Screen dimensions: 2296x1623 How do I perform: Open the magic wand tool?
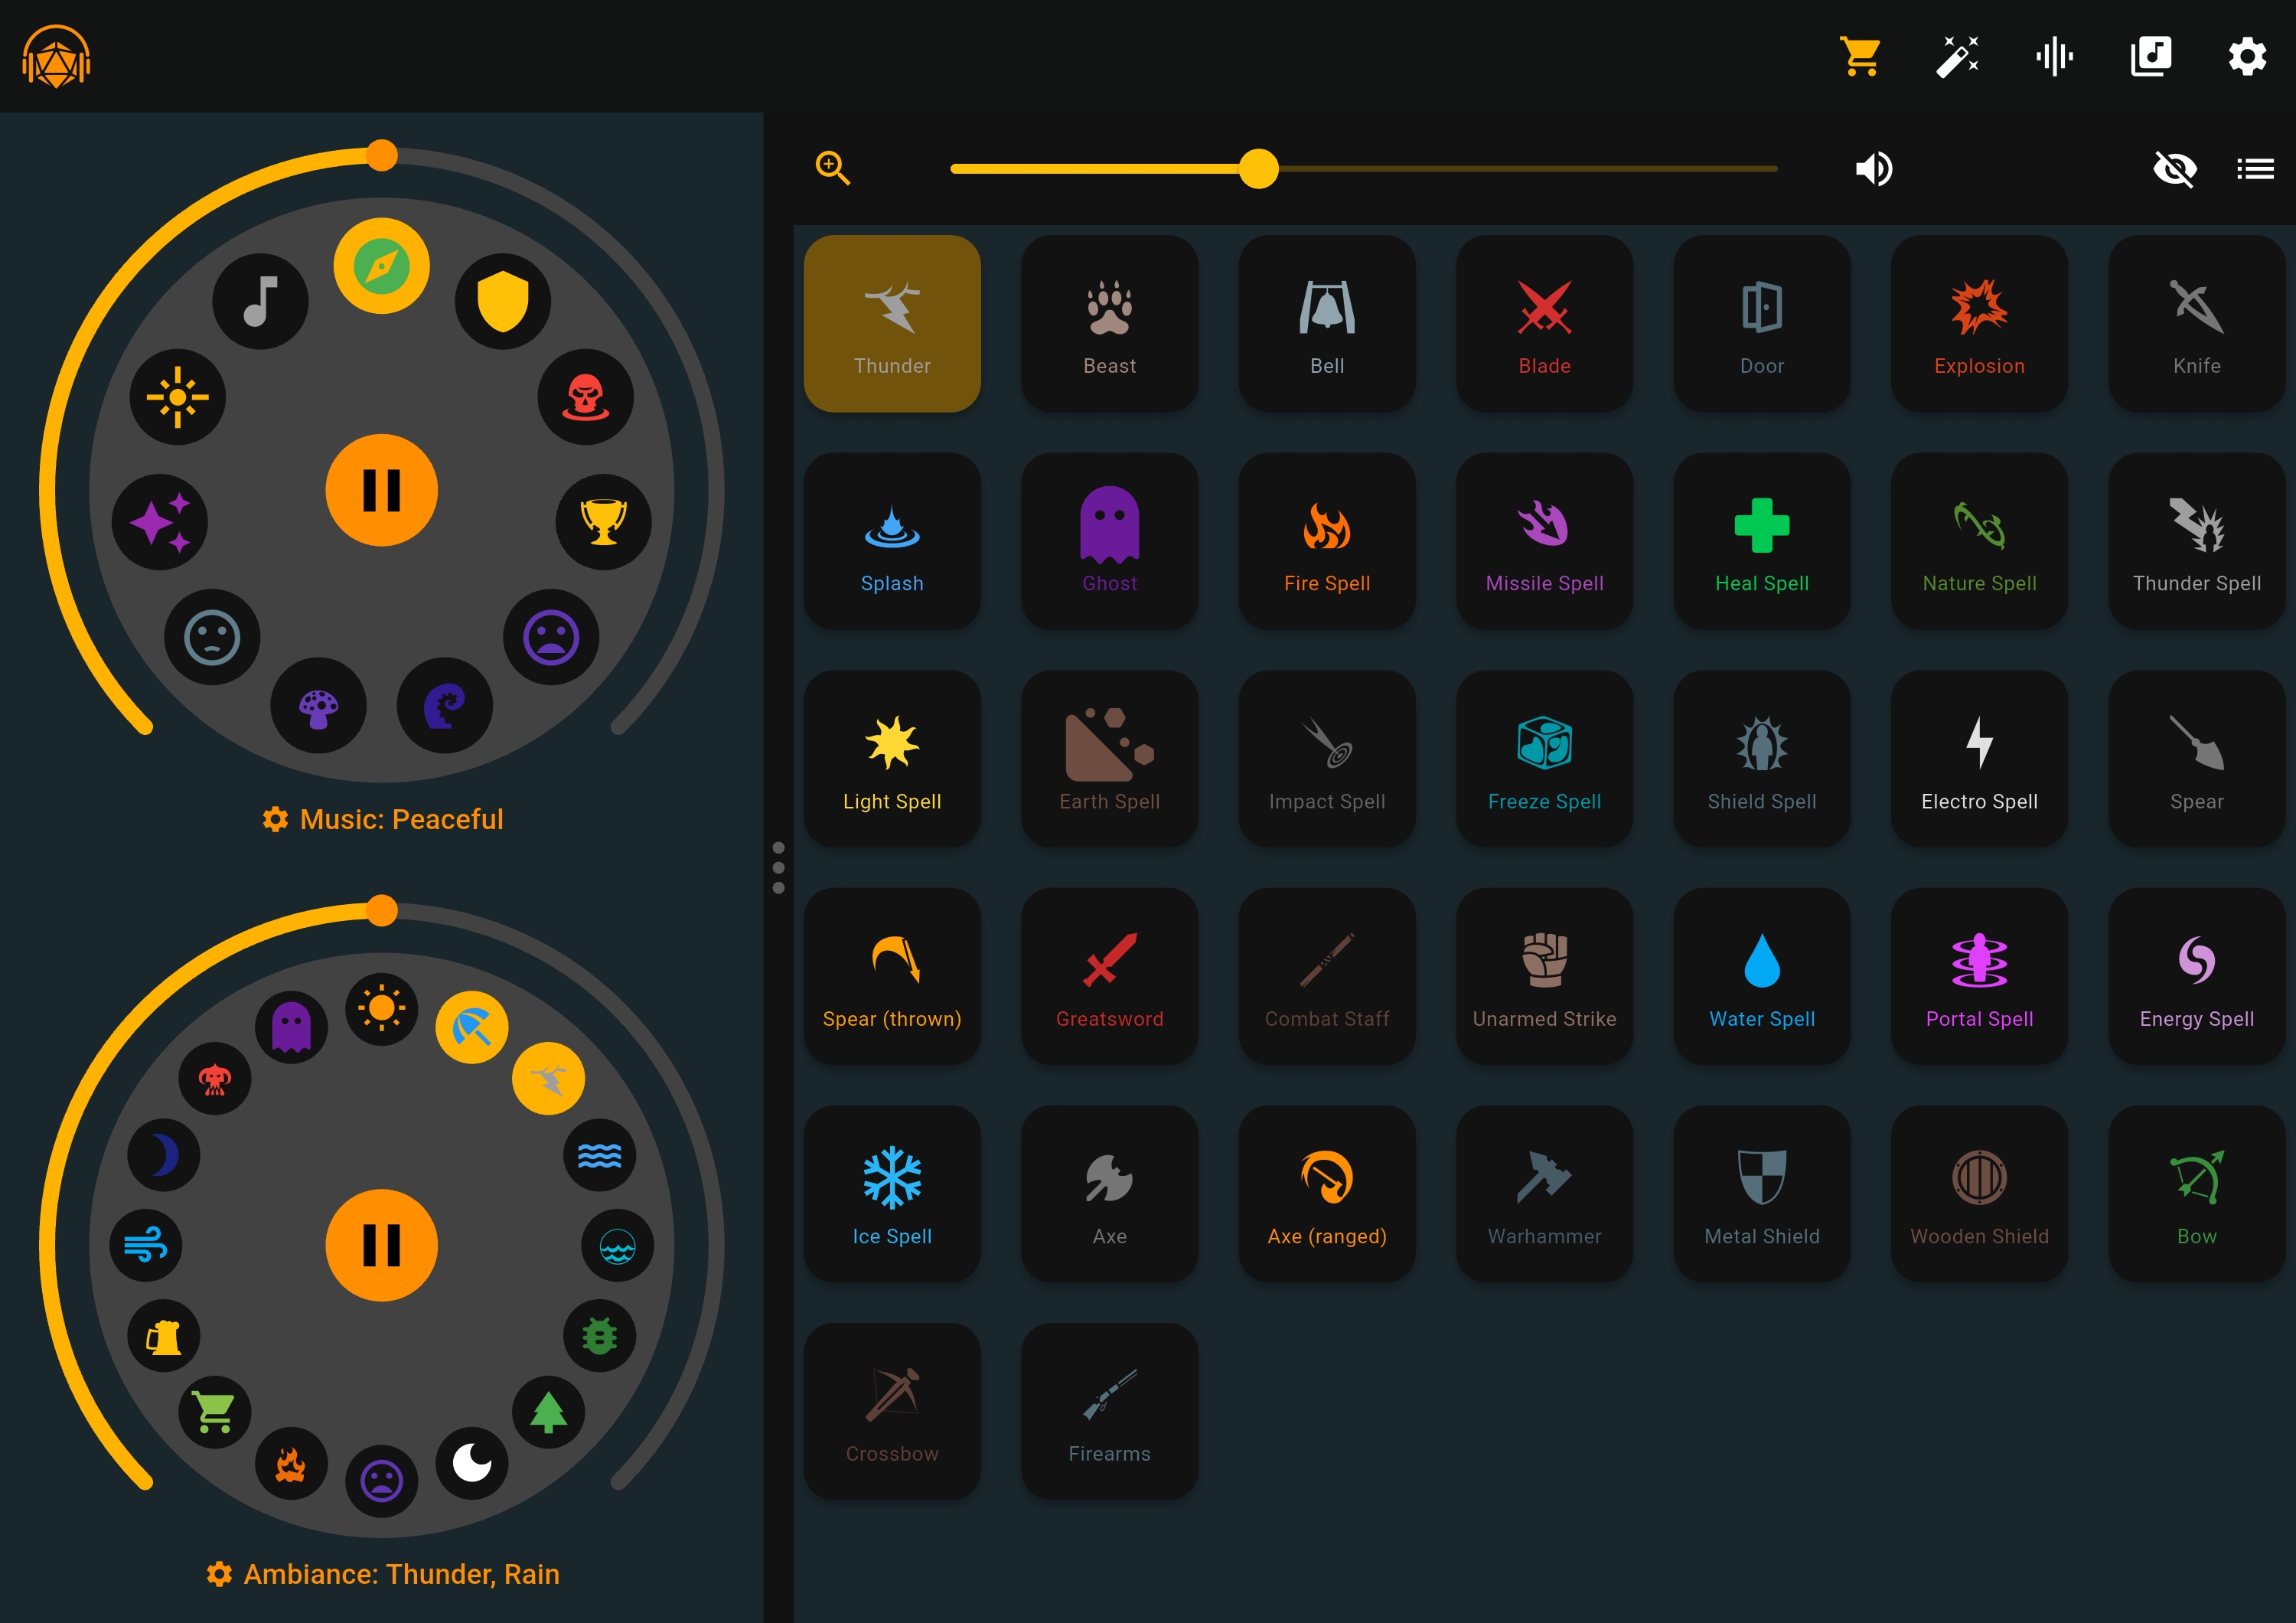click(x=1957, y=57)
